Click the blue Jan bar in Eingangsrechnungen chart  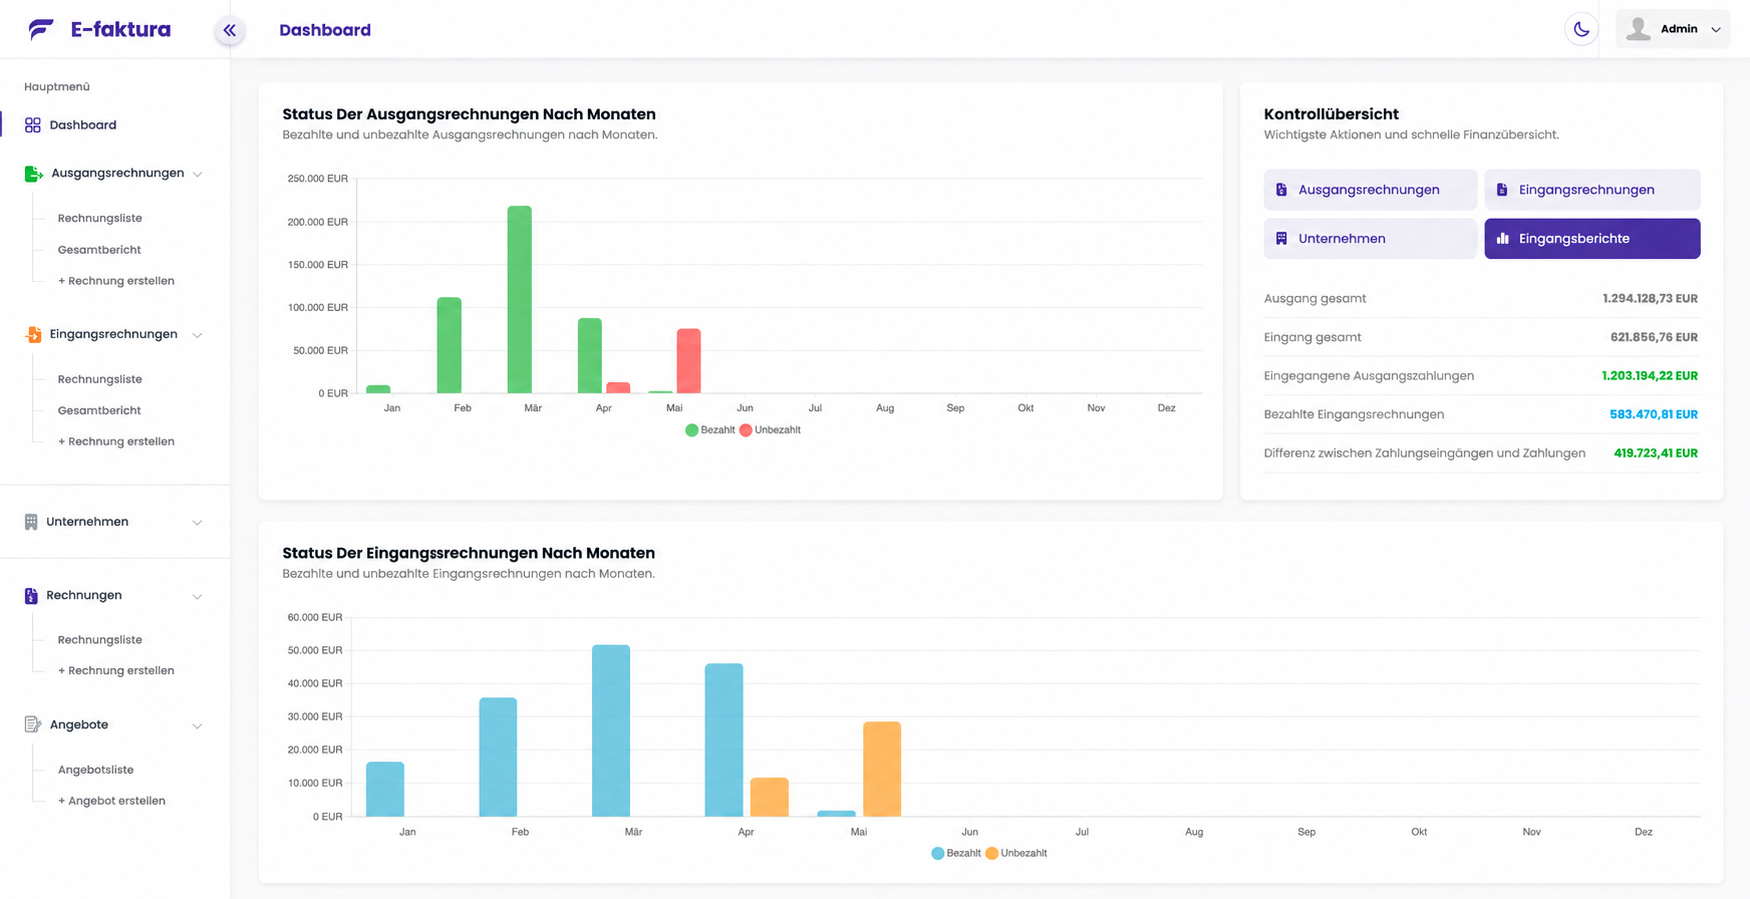click(x=385, y=789)
